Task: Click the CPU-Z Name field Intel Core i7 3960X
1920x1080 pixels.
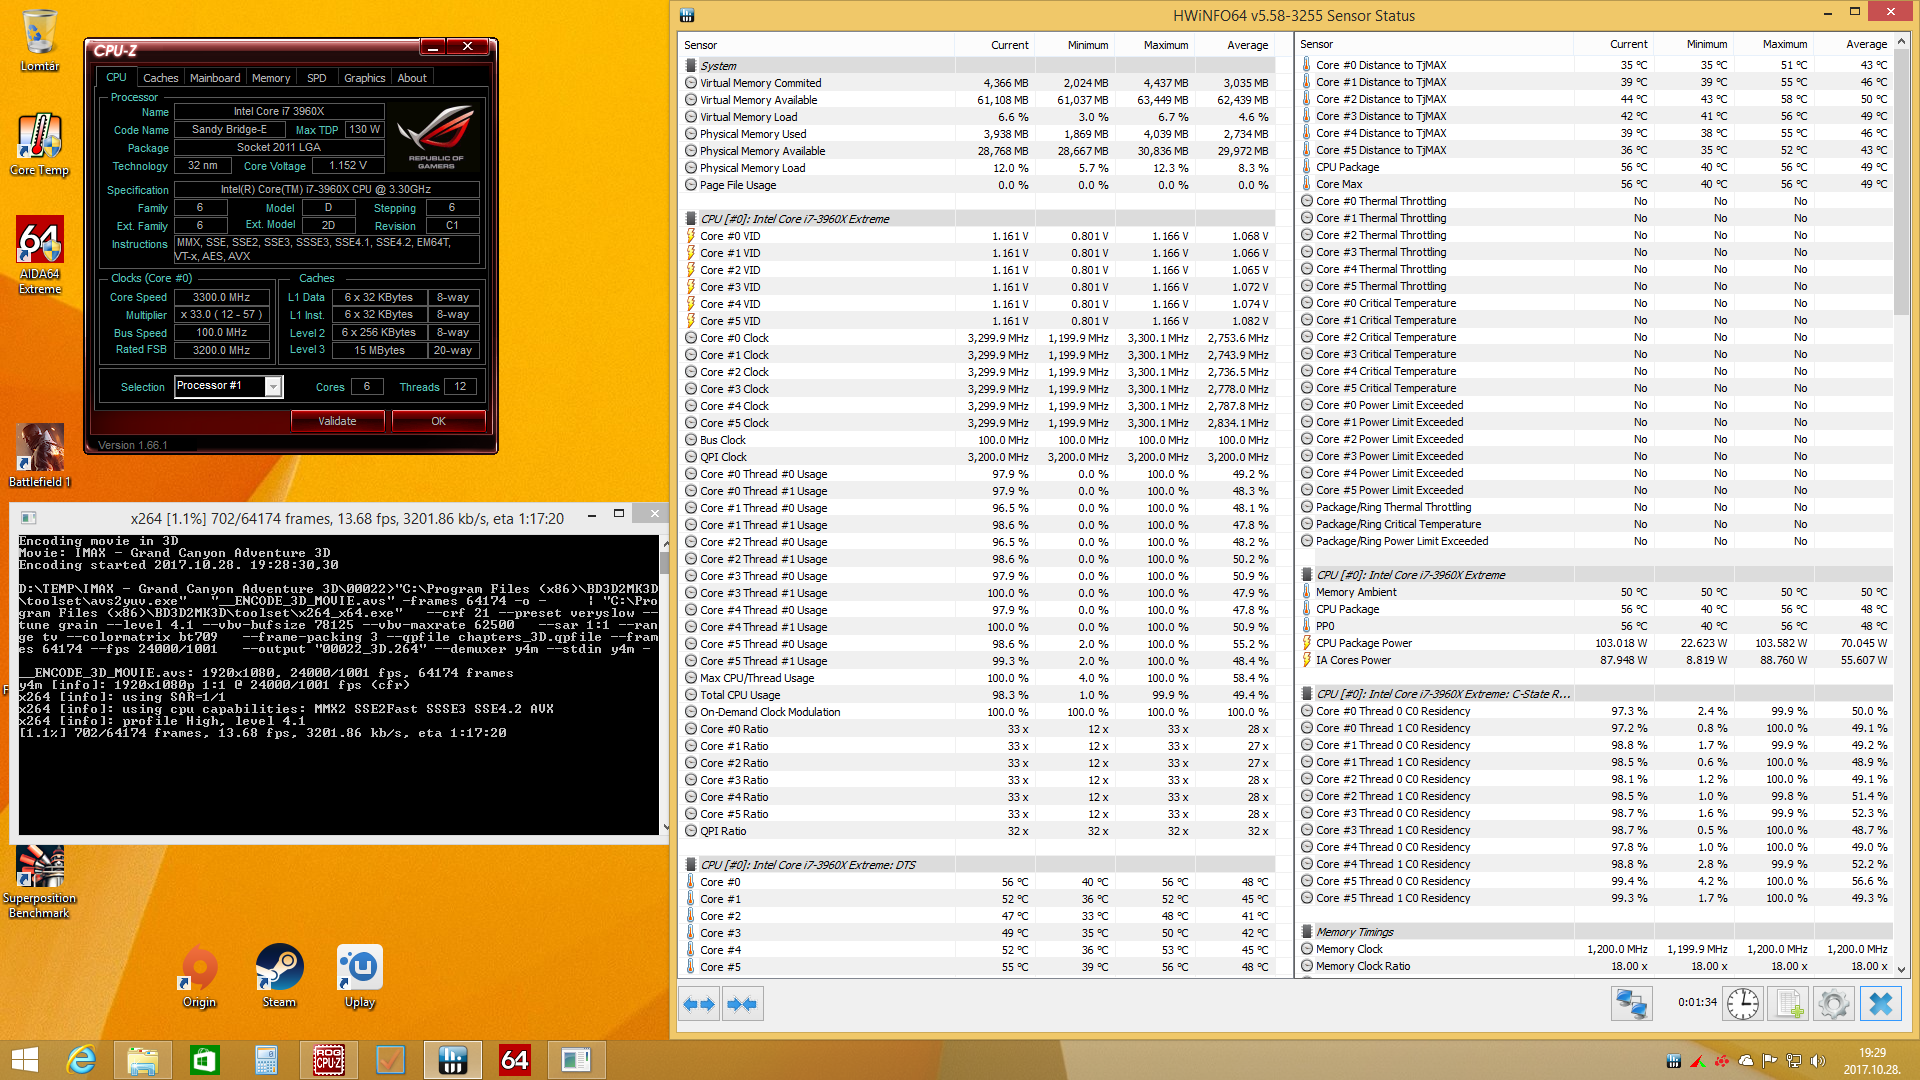Action: pos(279,111)
